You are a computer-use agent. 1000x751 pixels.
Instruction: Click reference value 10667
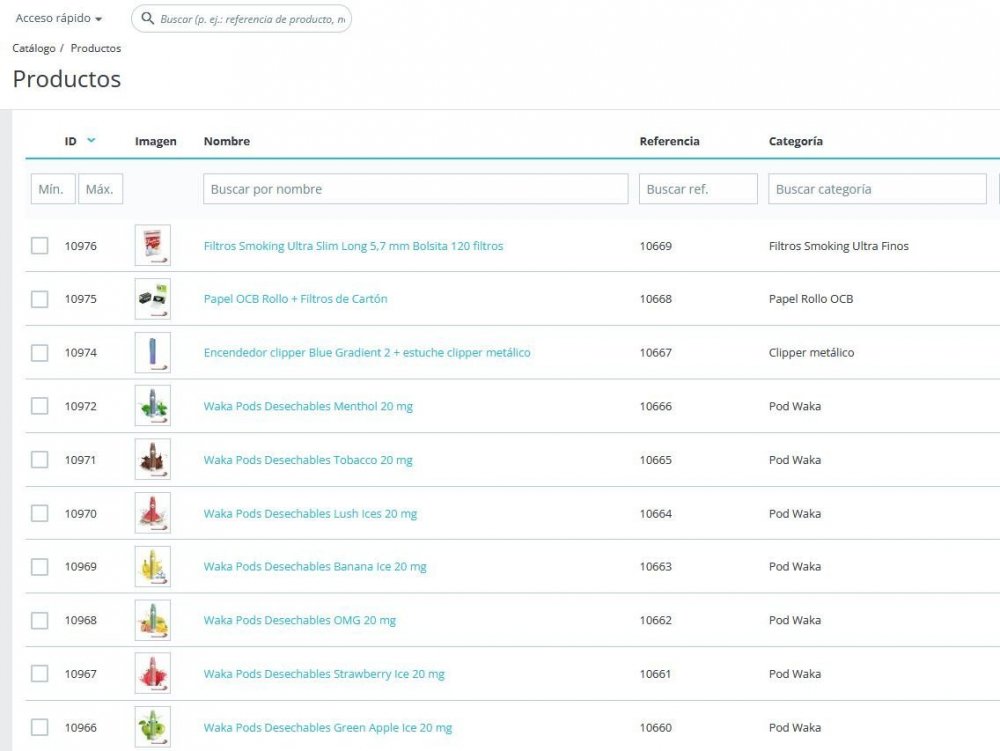pos(656,353)
